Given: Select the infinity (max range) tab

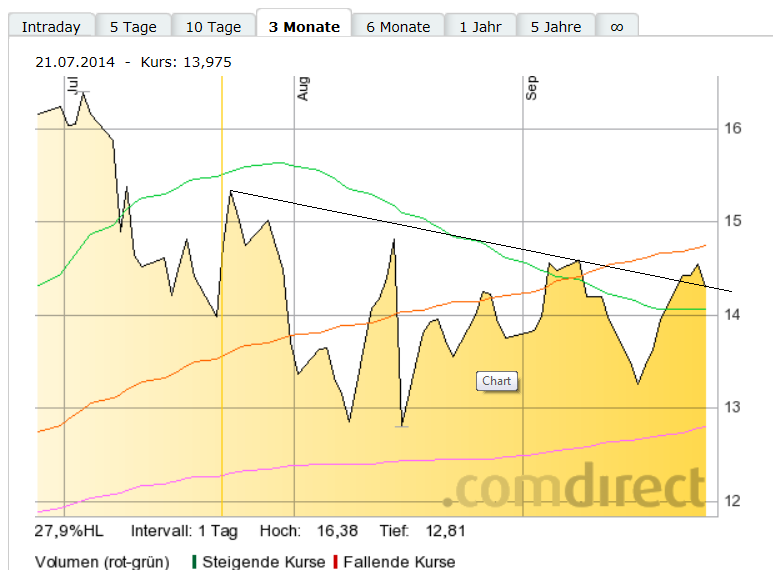Looking at the screenshot, I should point(617,26).
